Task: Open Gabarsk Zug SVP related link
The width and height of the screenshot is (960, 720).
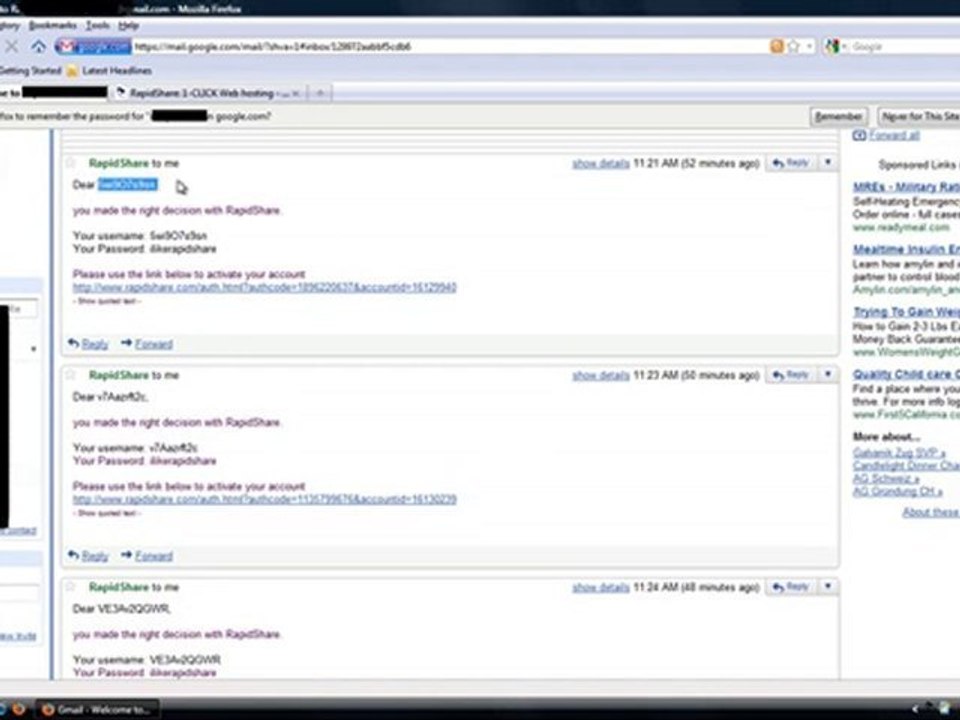Action: pos(899,453)
